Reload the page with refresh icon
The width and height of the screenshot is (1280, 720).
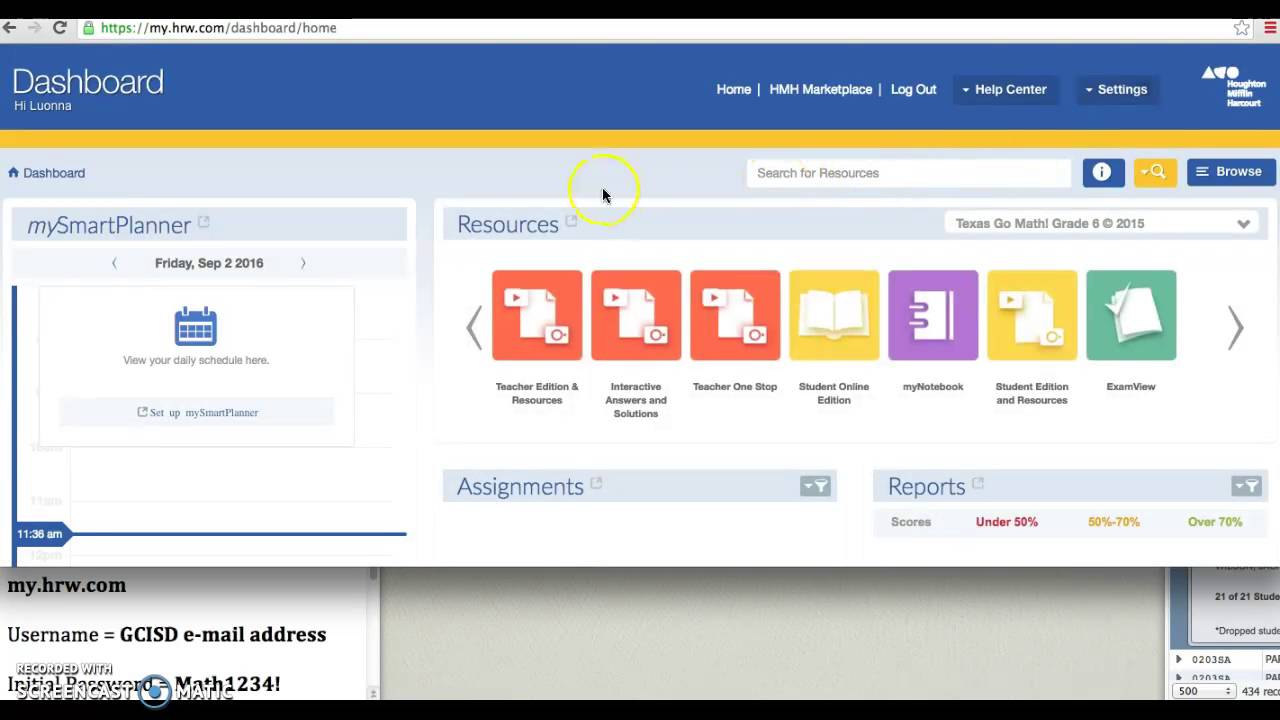tap(60, 28)
